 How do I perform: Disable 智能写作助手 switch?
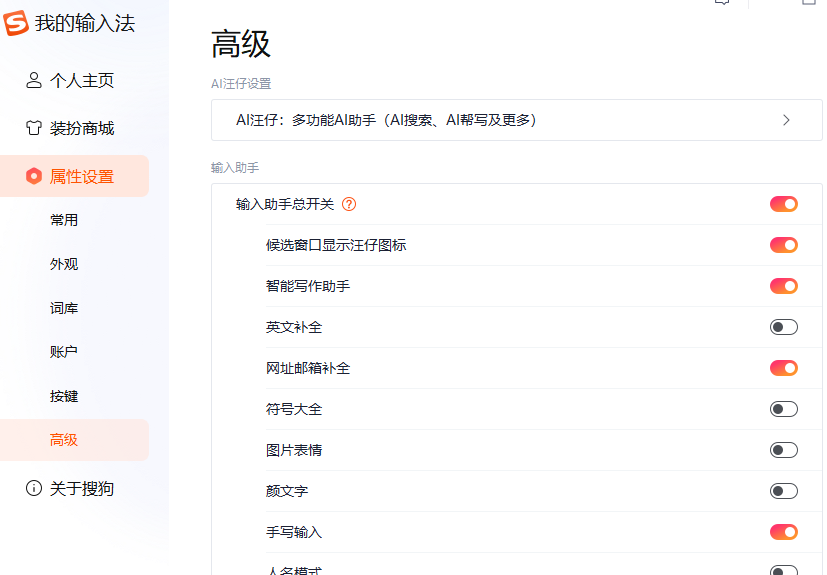click(x=784, y=286)
